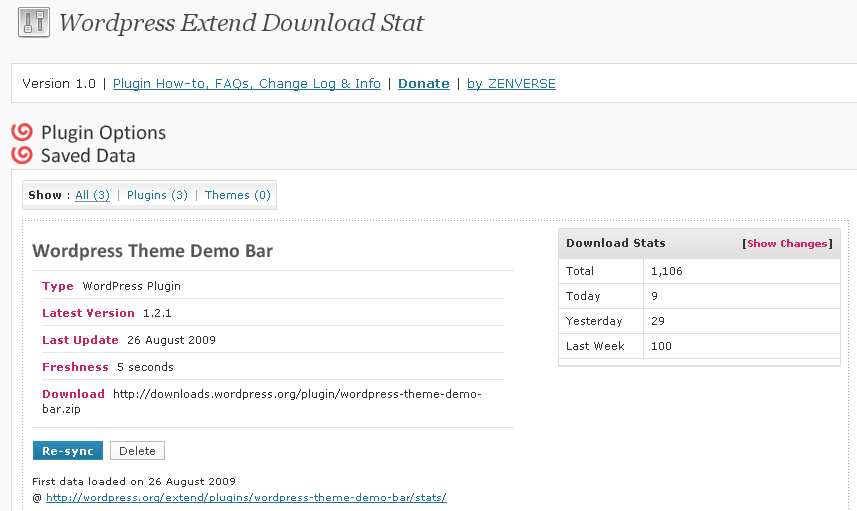Image resolution: width=857 pixels, height=511 pixels.
Task: Filter list by Plugins (3)
Action: click(157, 195)
